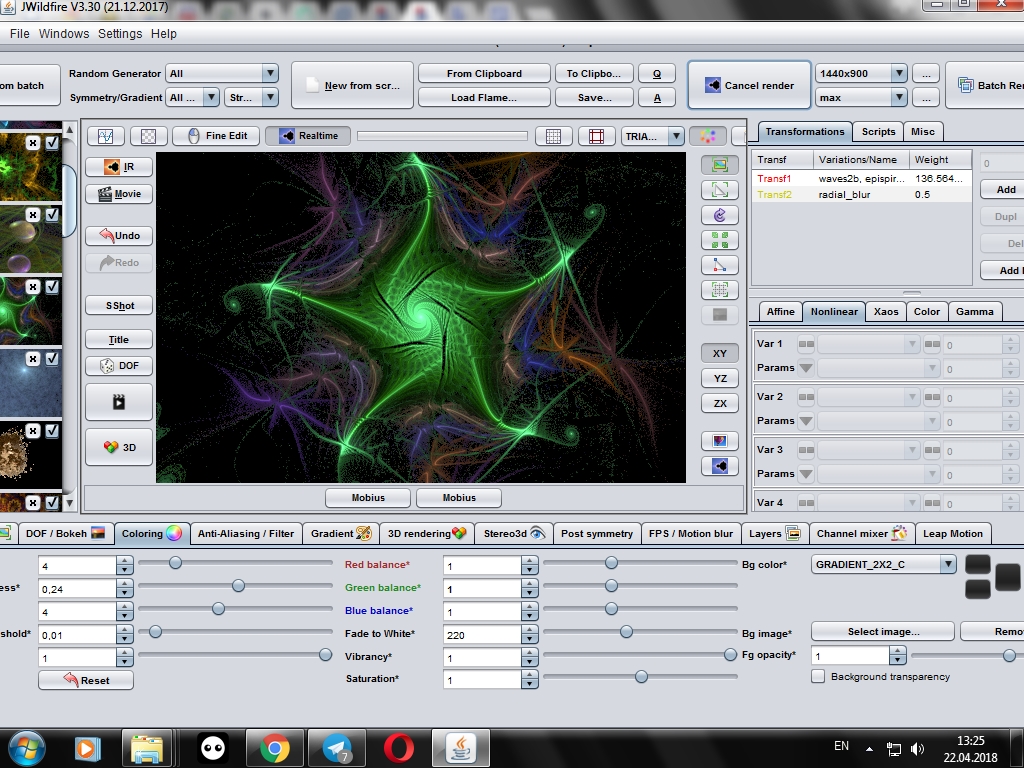Enable Background transparency checkbox

pos(818,677)
